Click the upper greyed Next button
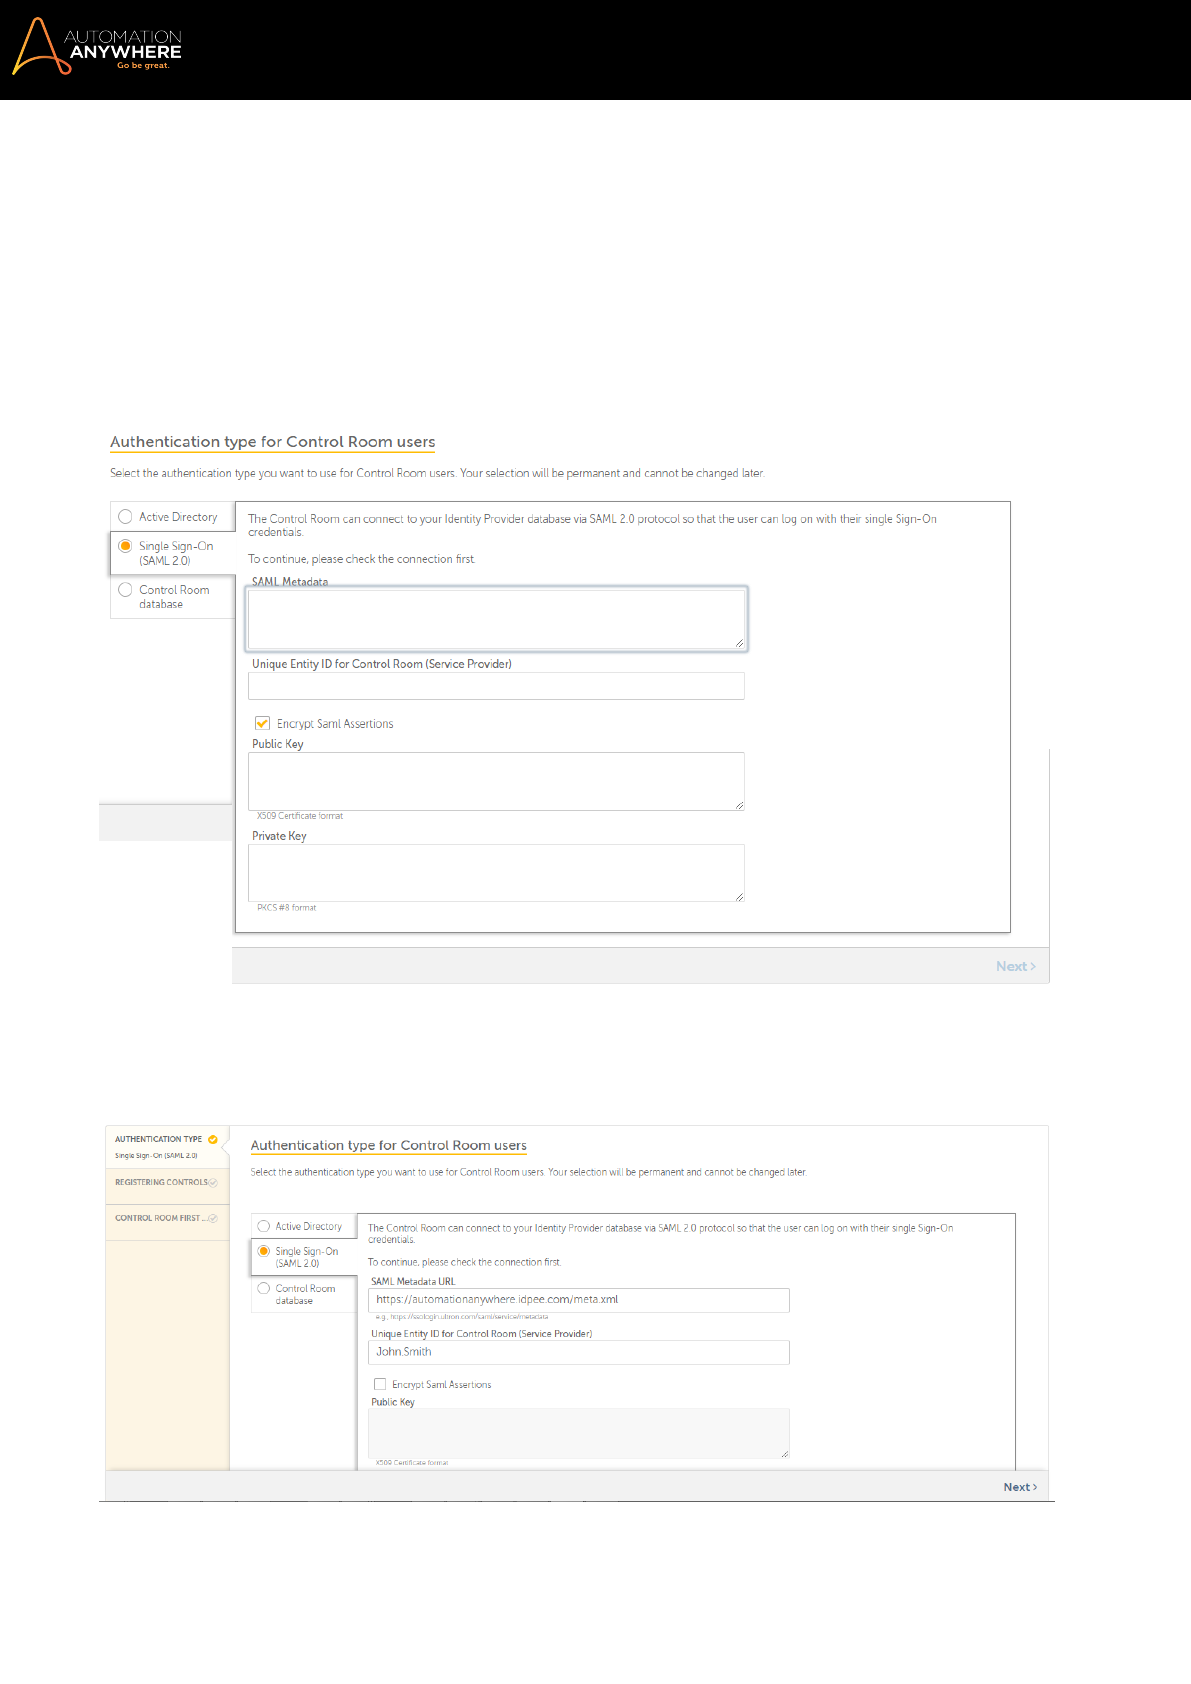1191x1684 pixels. point(1015,966)
